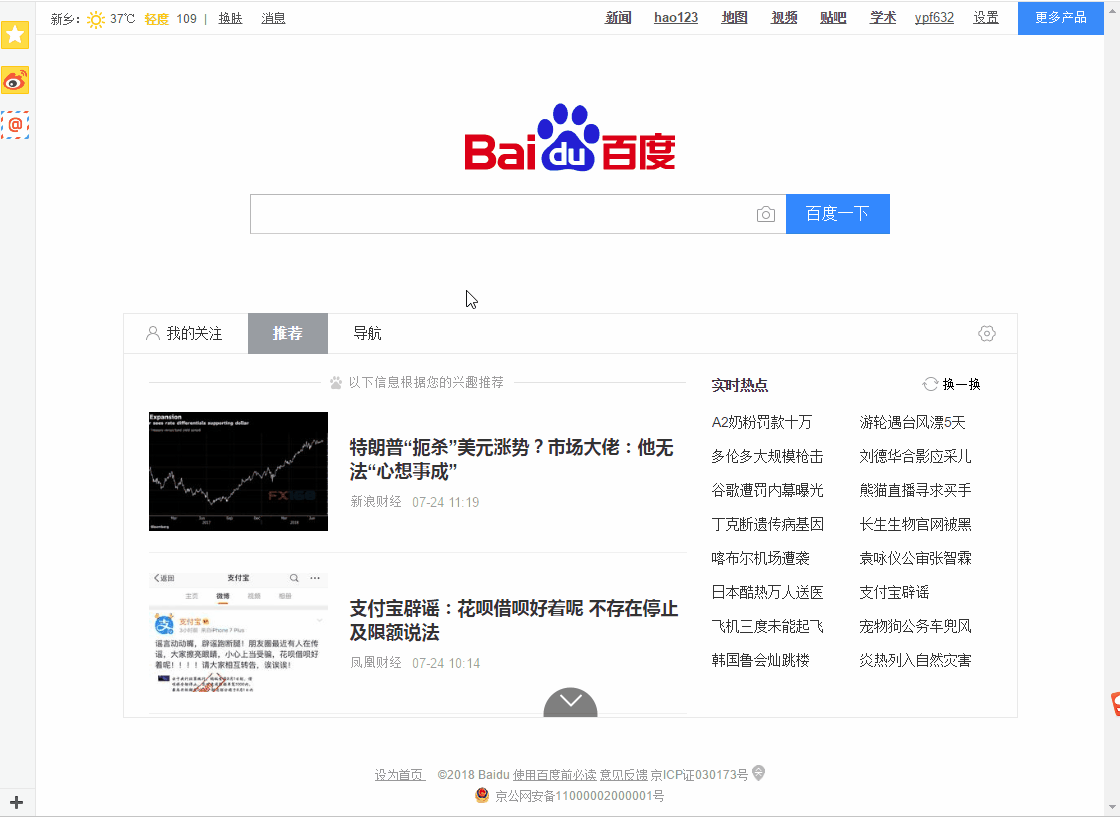Open hot topic 多伦多大规模枪击
Viewport: 1120px width, 817px height.
point(767,456)
